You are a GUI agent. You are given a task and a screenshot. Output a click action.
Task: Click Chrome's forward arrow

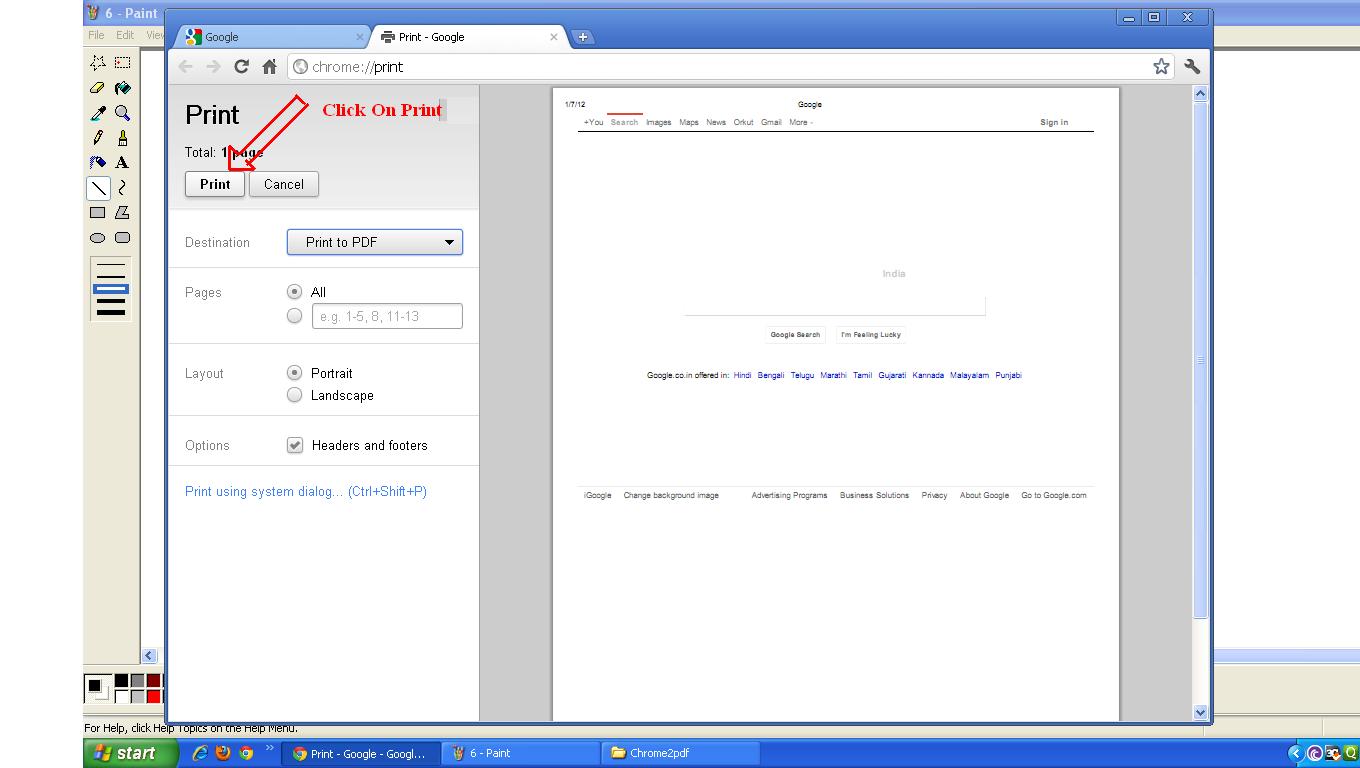pyautogui.click(x=213, y=66)
